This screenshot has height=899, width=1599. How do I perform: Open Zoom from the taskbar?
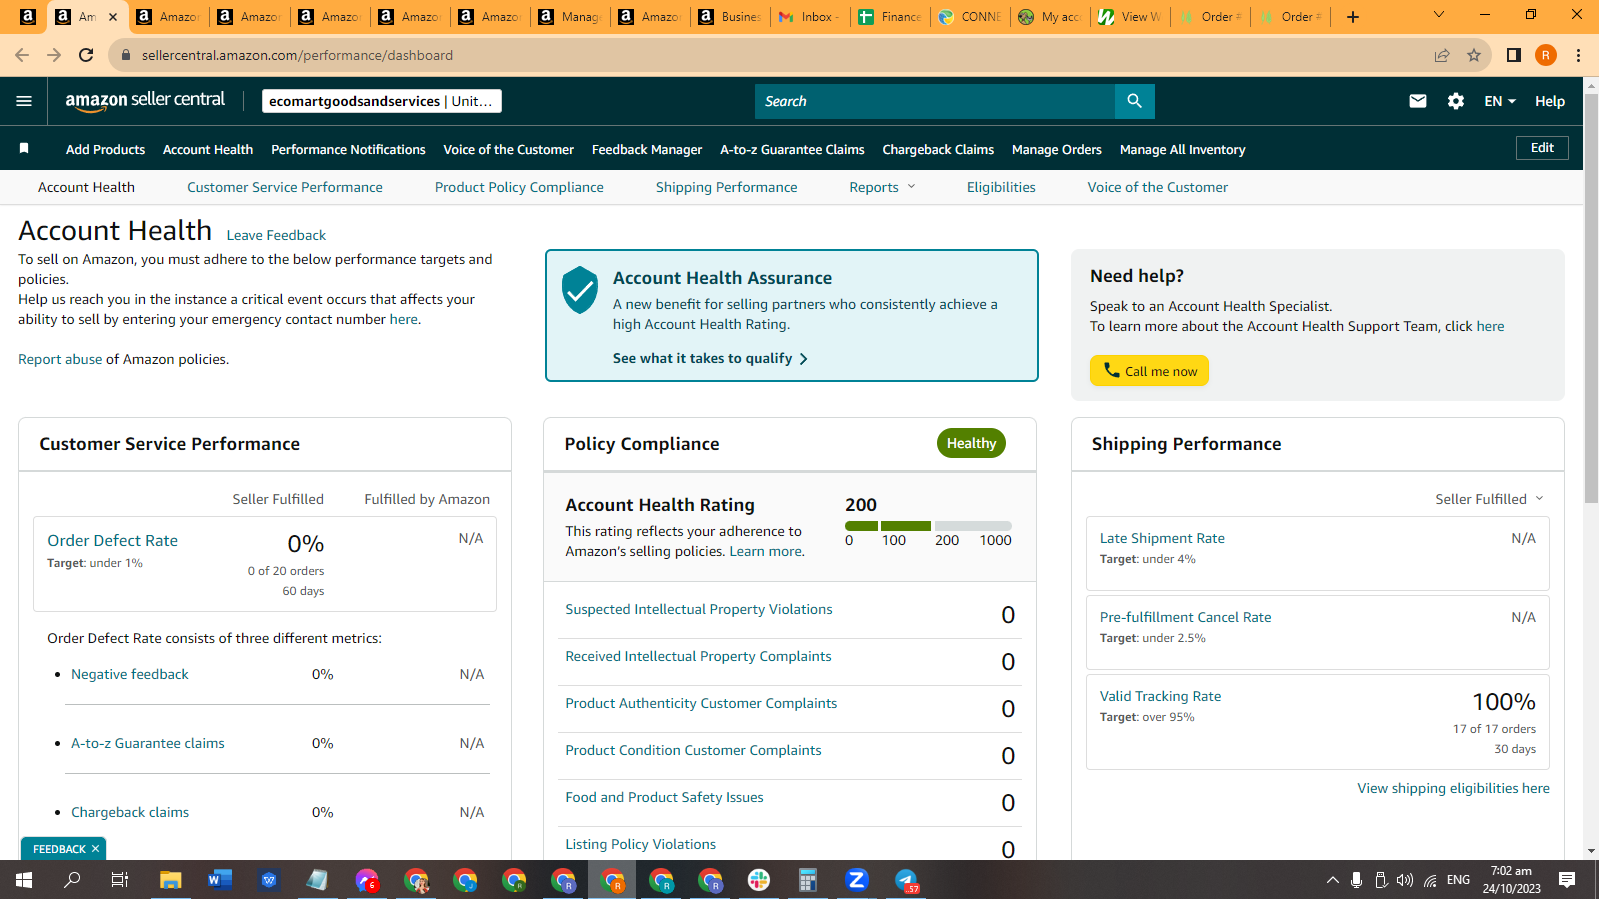[856, 880]
